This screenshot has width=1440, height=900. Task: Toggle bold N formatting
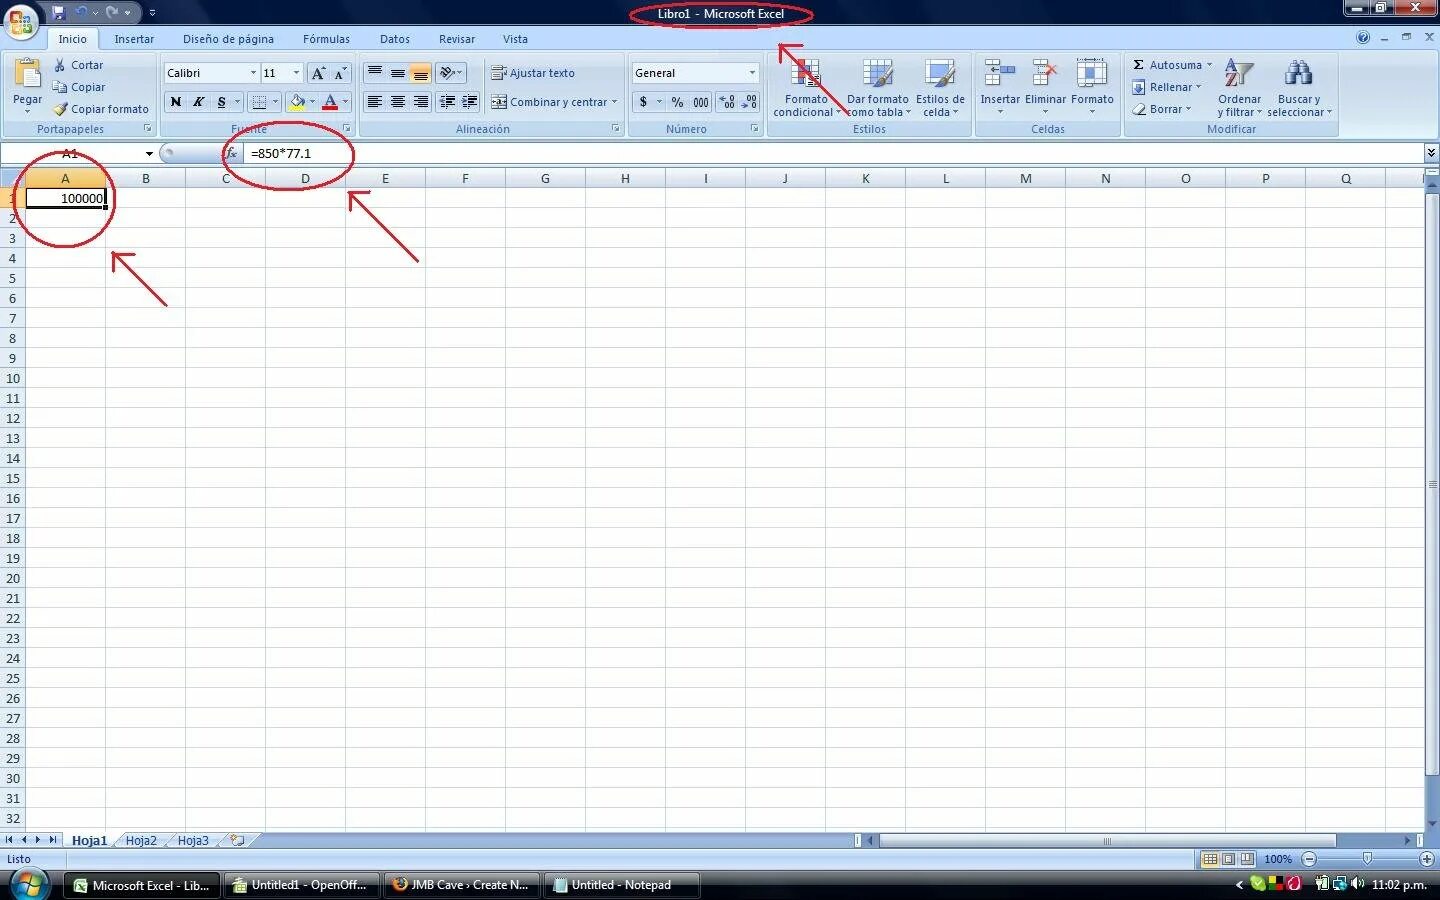click(176, 102)
